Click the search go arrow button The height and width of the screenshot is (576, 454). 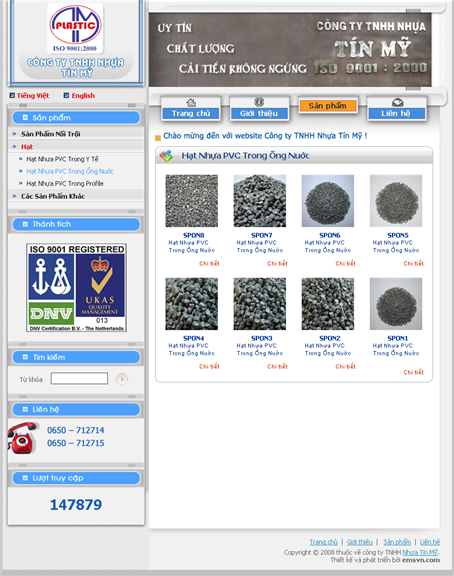coord(122,379)
